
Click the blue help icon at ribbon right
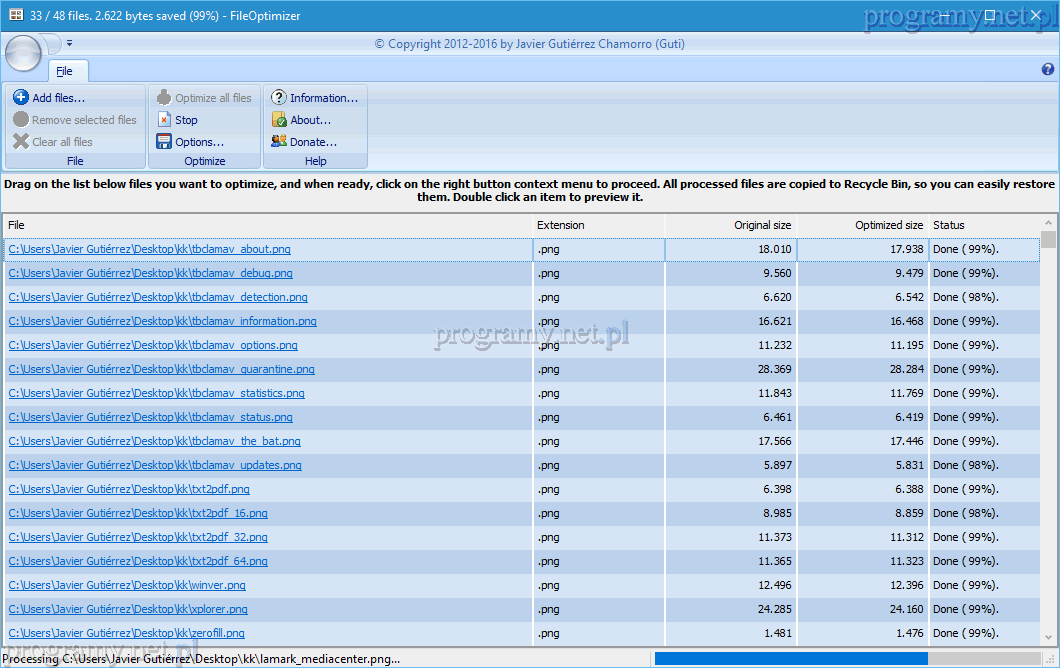[1048, 70]
